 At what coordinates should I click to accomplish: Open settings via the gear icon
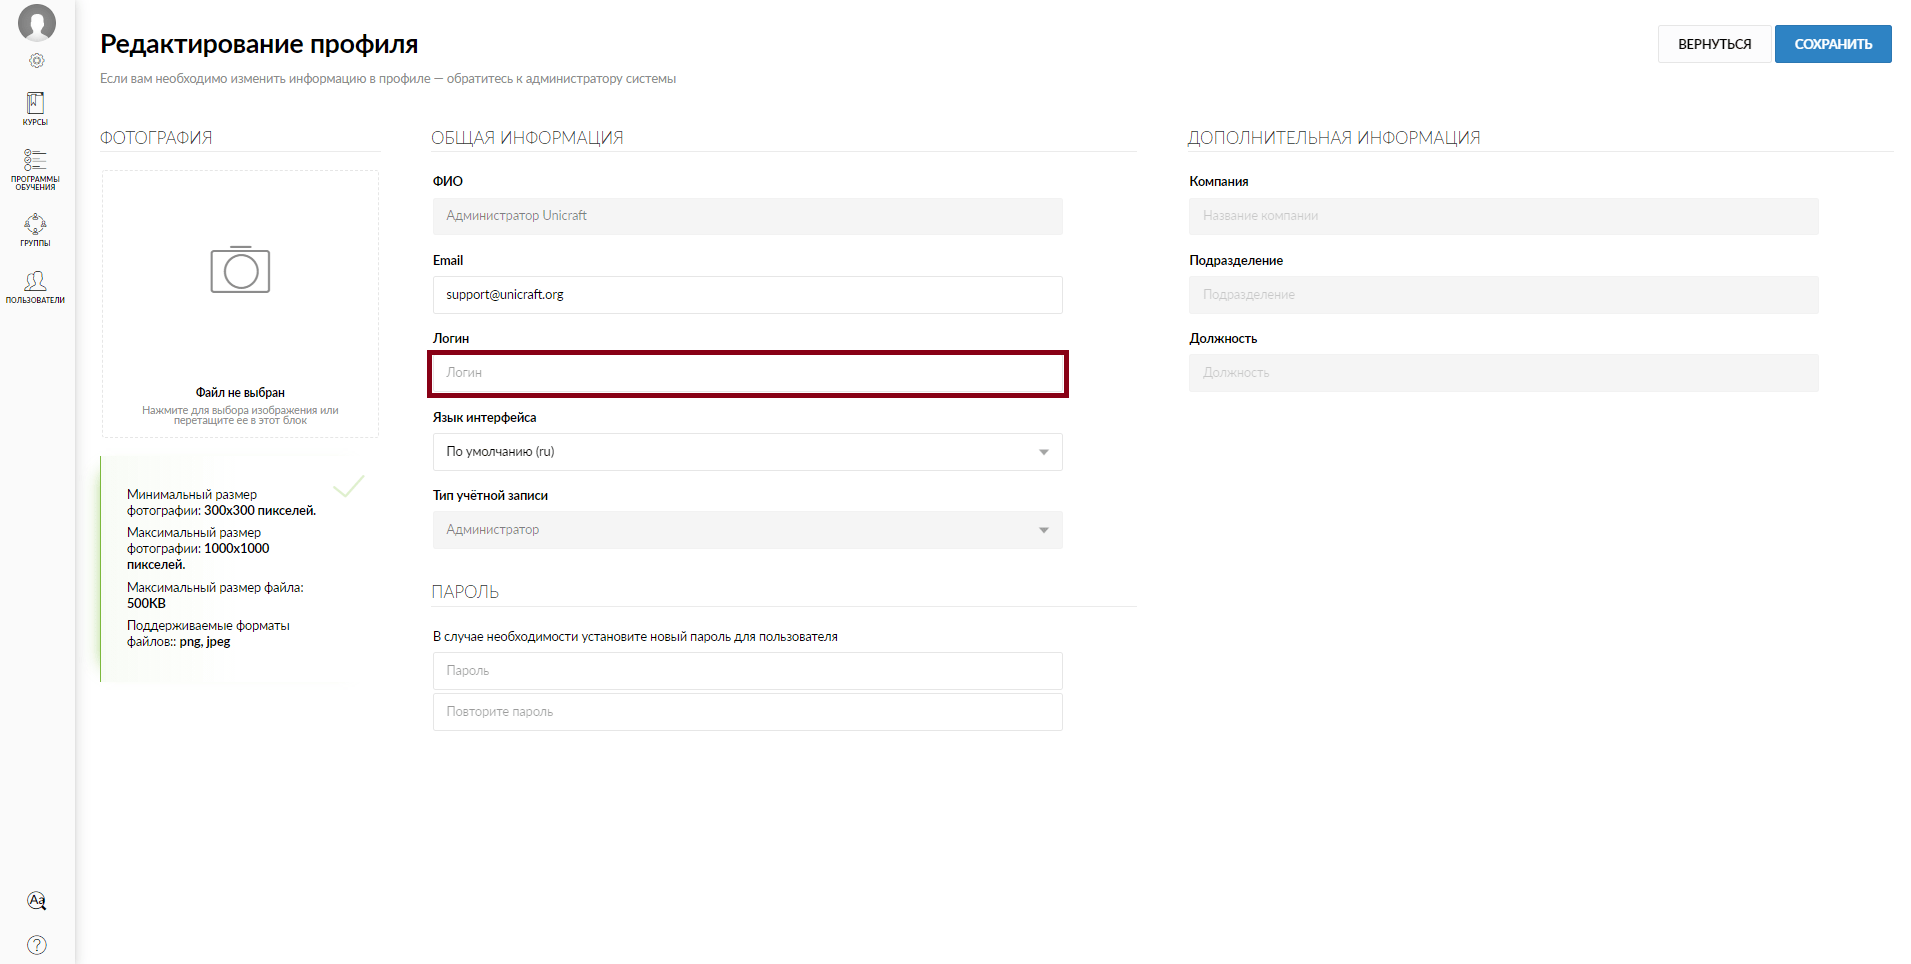pos(37,61)
